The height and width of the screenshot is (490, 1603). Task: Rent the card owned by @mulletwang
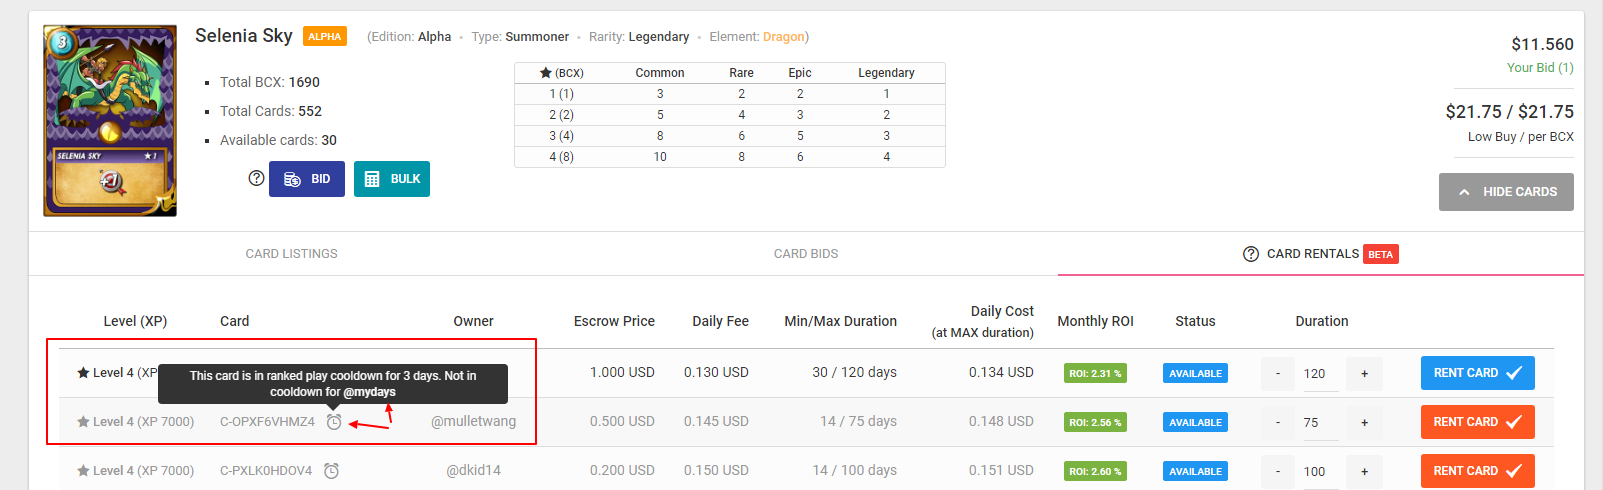1477,422
